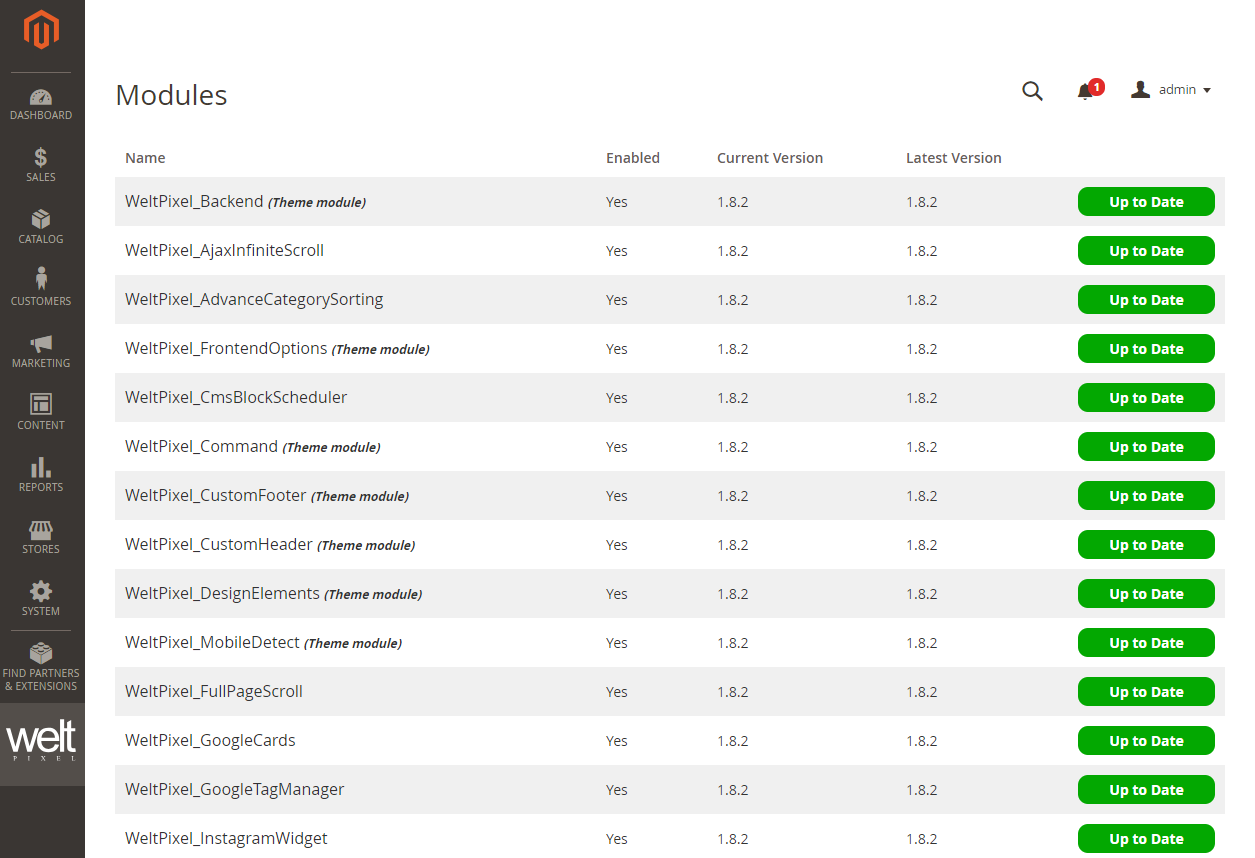
Task: Select the WeltPixel_GoogleCards module name
Action: 210,740
